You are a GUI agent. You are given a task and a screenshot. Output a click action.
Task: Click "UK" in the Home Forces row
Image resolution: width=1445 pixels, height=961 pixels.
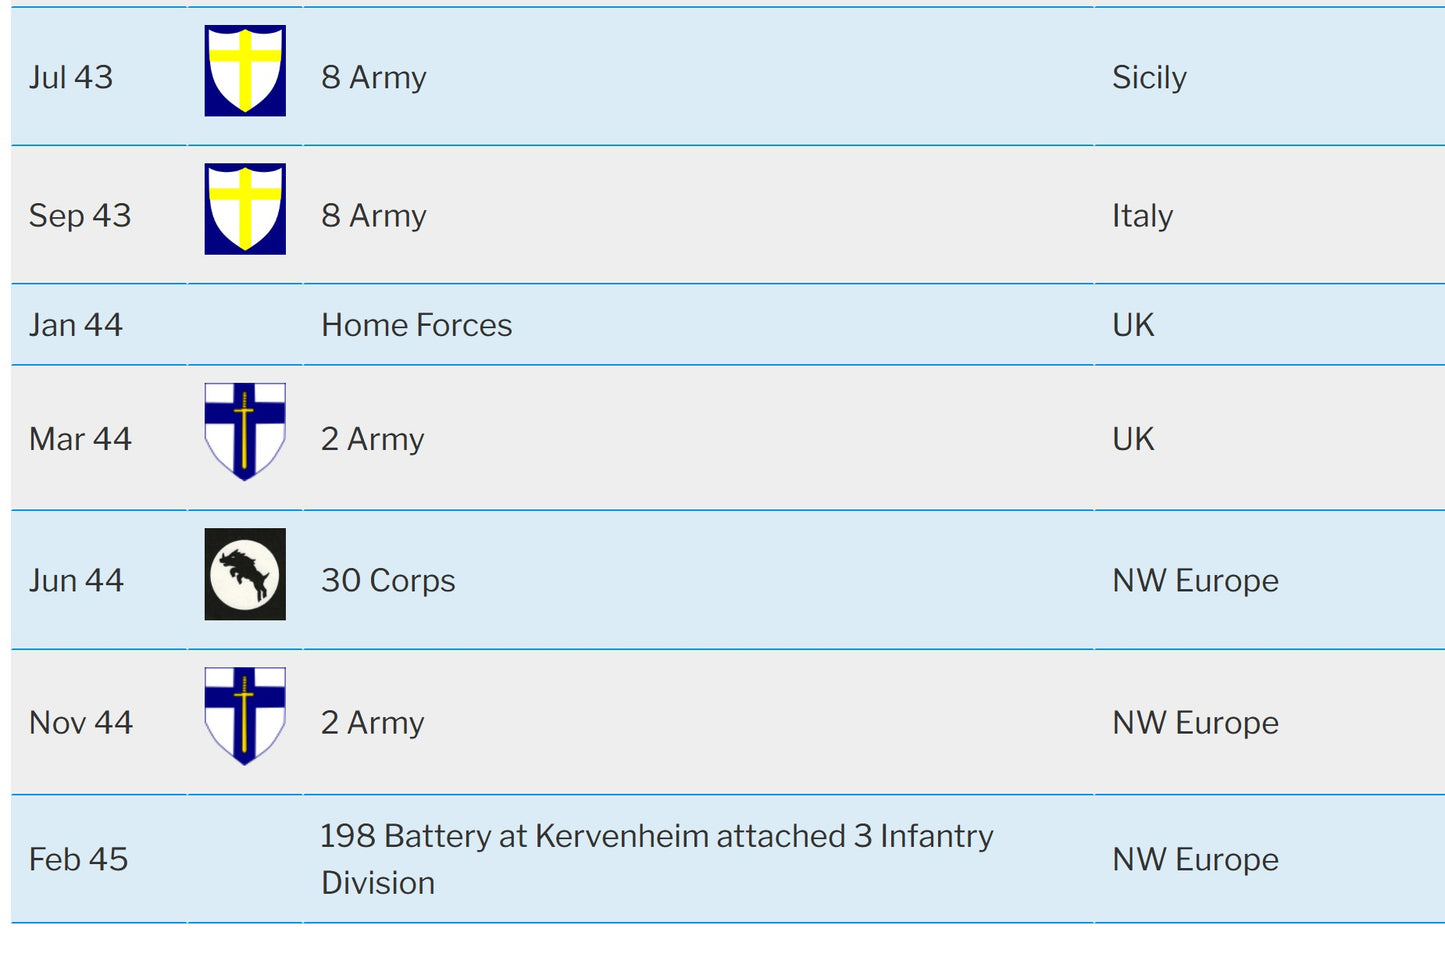(x=1133, y=325)
